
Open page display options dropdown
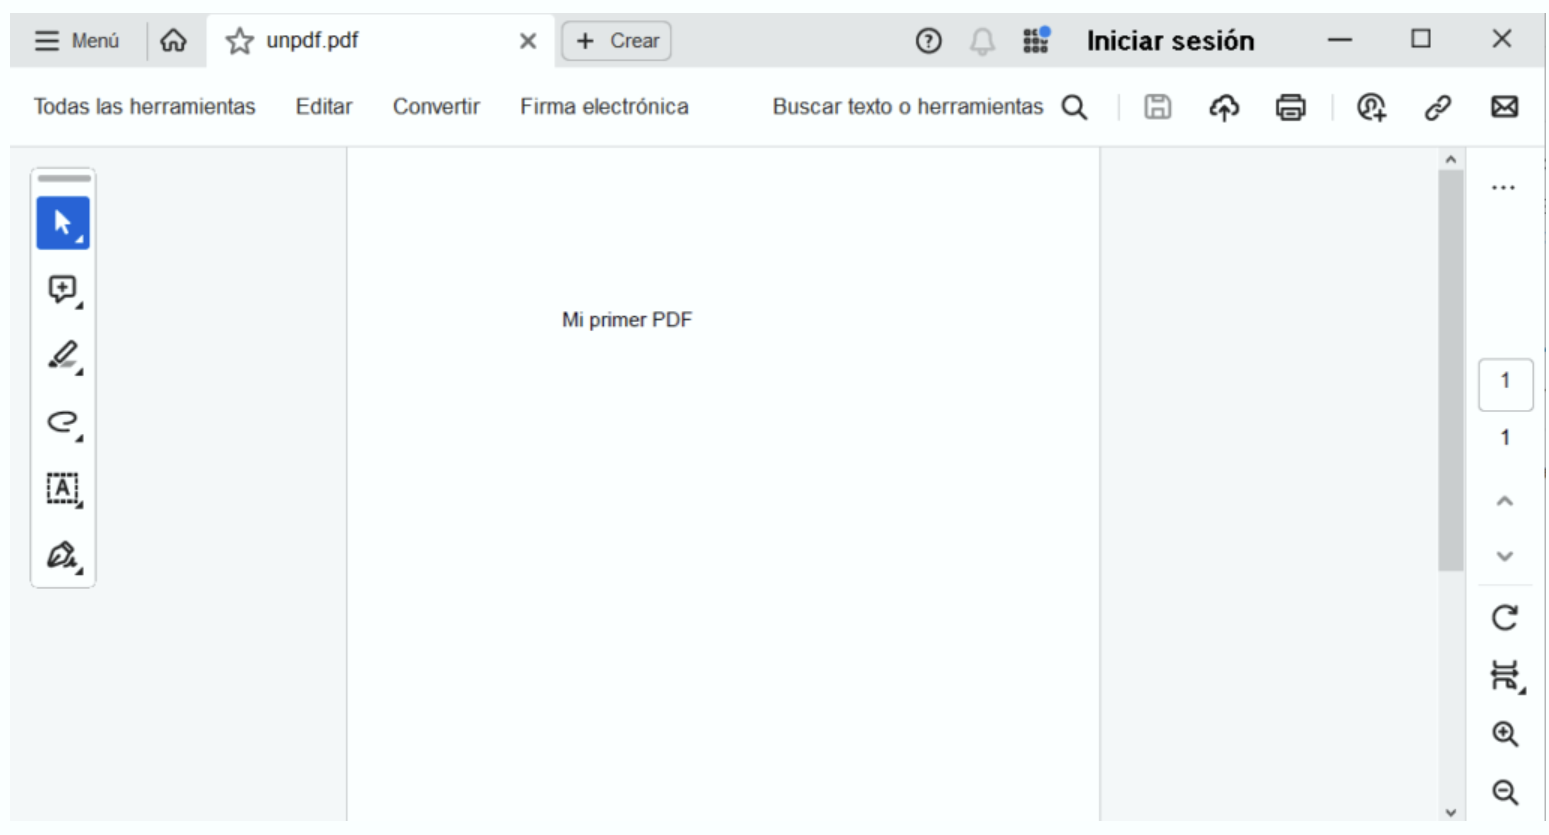(1504, 676)
